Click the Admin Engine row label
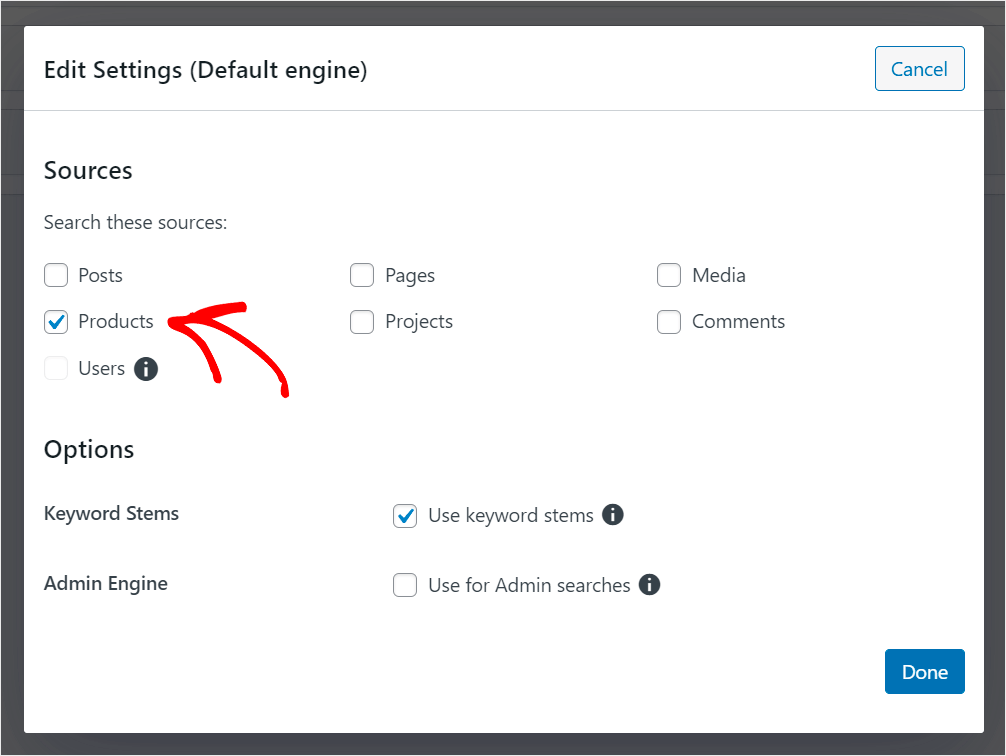1006x756 pixels. pyautogui.click(x=106, y=584)
